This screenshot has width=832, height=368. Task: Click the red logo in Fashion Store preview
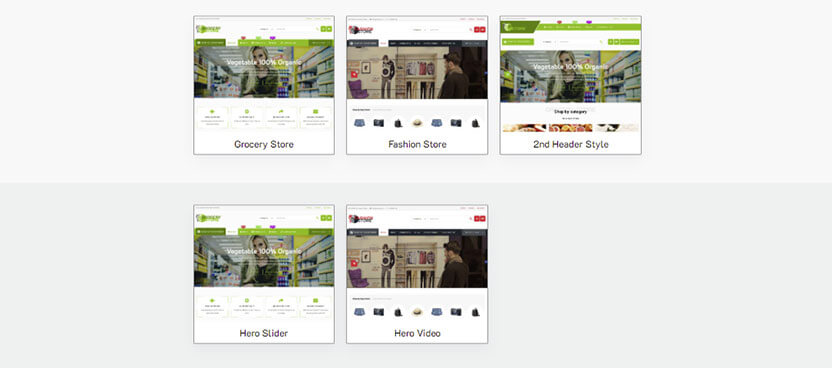[362, 29]
